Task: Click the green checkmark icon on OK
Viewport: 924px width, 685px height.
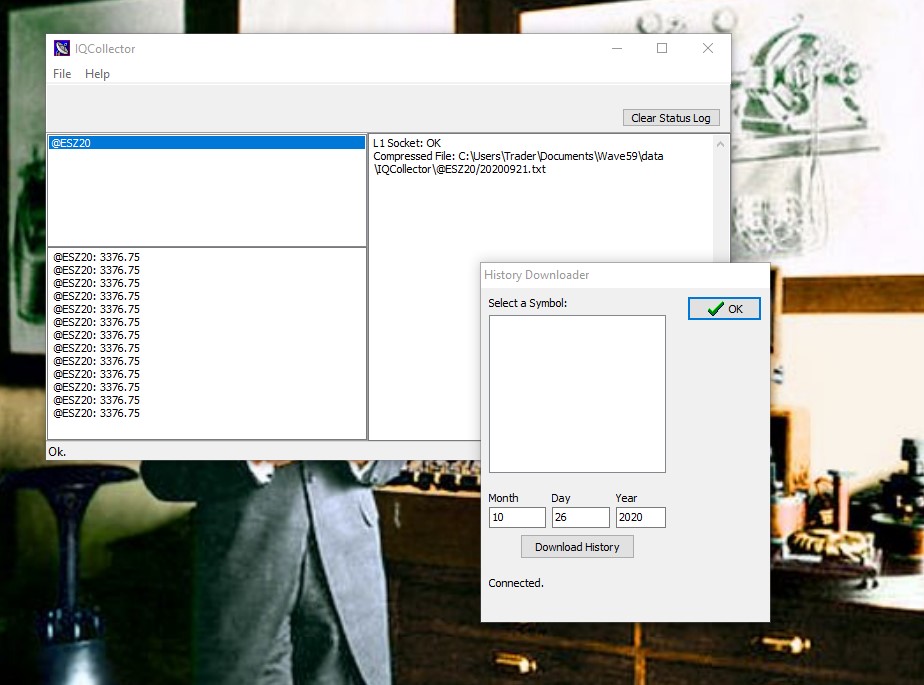Action: coord(715,309)
